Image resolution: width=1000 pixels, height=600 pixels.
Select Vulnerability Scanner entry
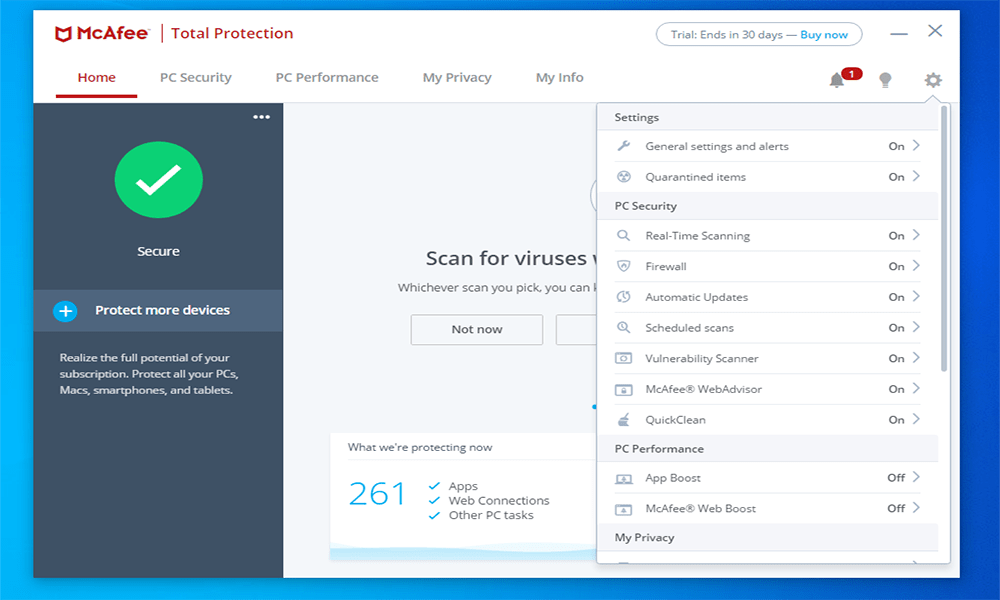768,358
